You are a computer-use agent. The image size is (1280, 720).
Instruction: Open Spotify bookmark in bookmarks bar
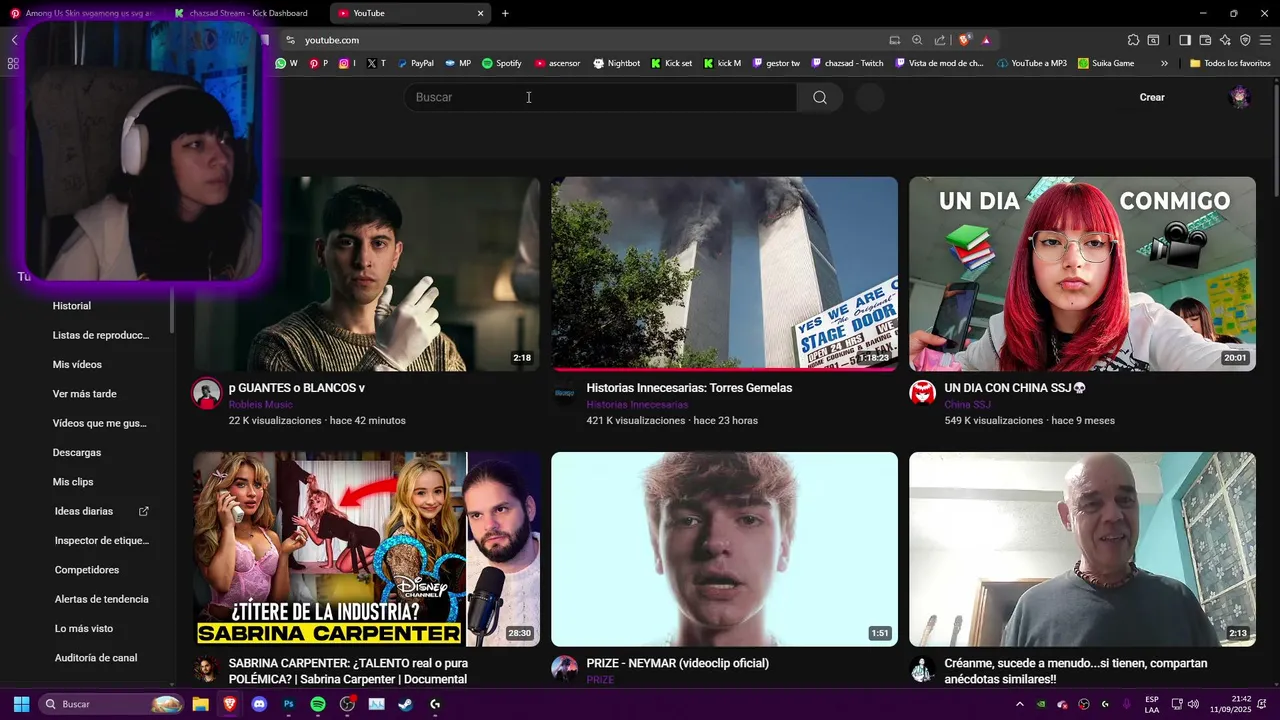pos(502,63)
